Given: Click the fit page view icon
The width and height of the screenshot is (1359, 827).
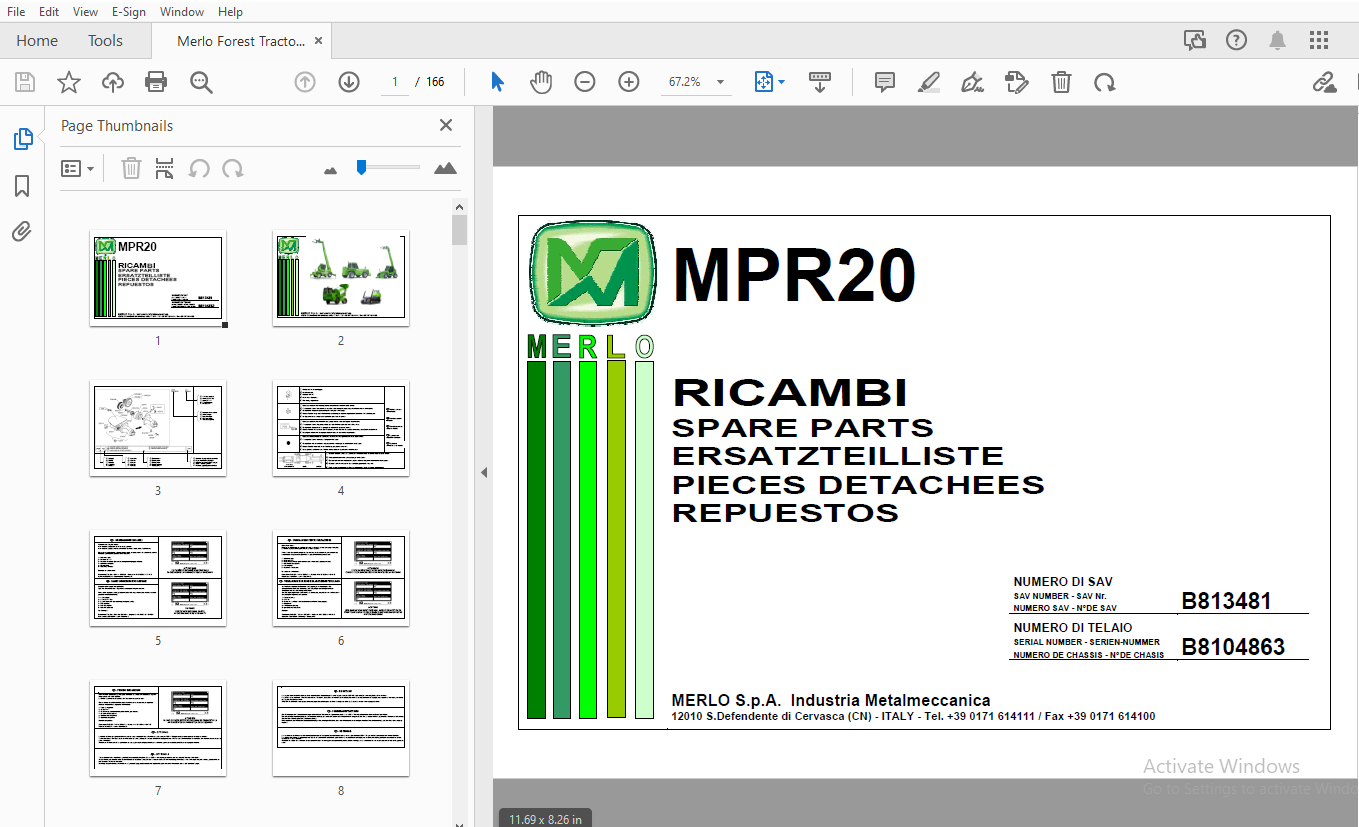Looking at the screenshot, I should click(764, 82).
